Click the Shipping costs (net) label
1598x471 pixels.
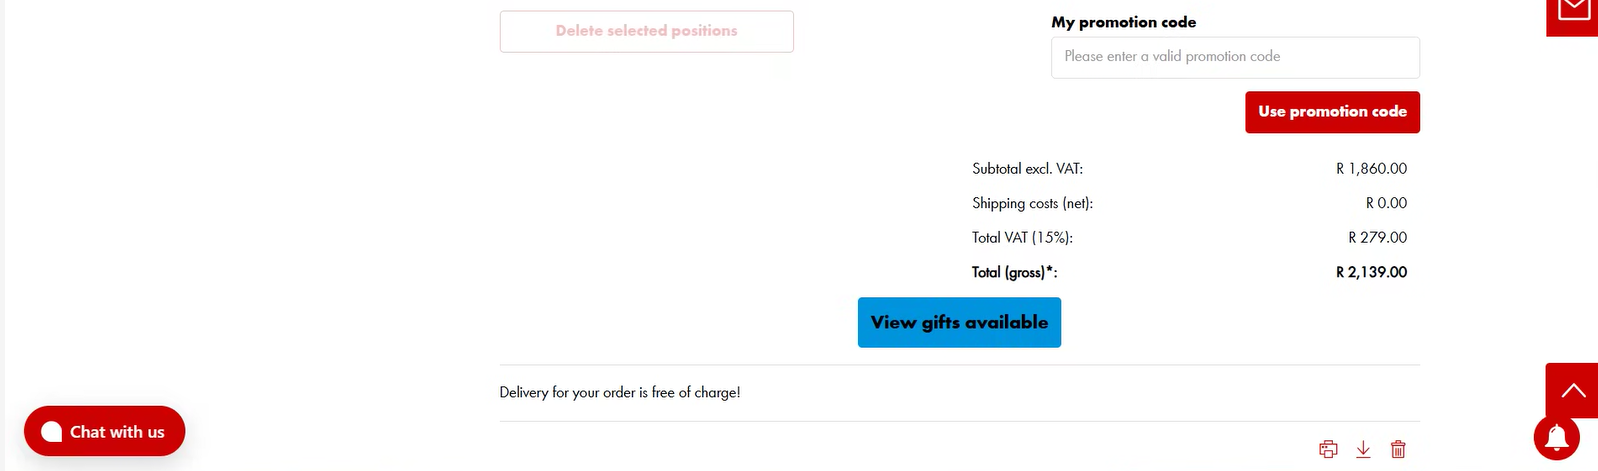click(1032, 203)
